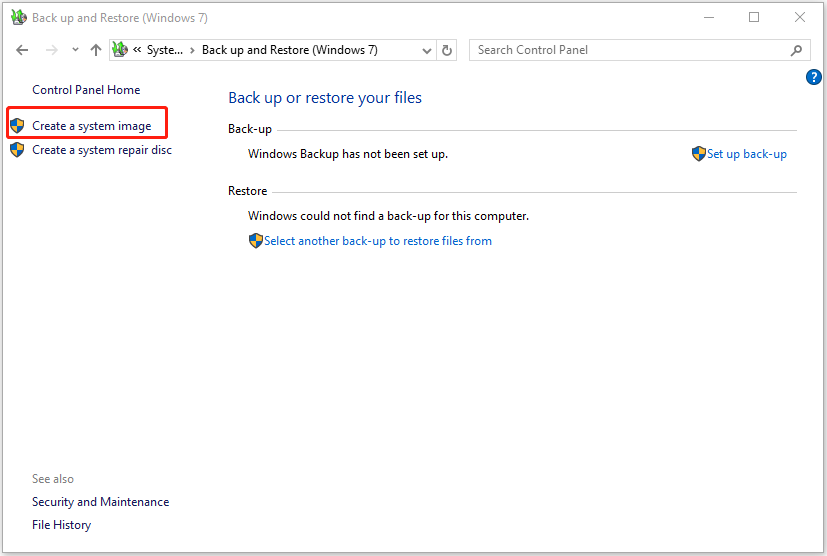Select another back-up to restore files from
The image size is (827, 556).
coord(378,241)
